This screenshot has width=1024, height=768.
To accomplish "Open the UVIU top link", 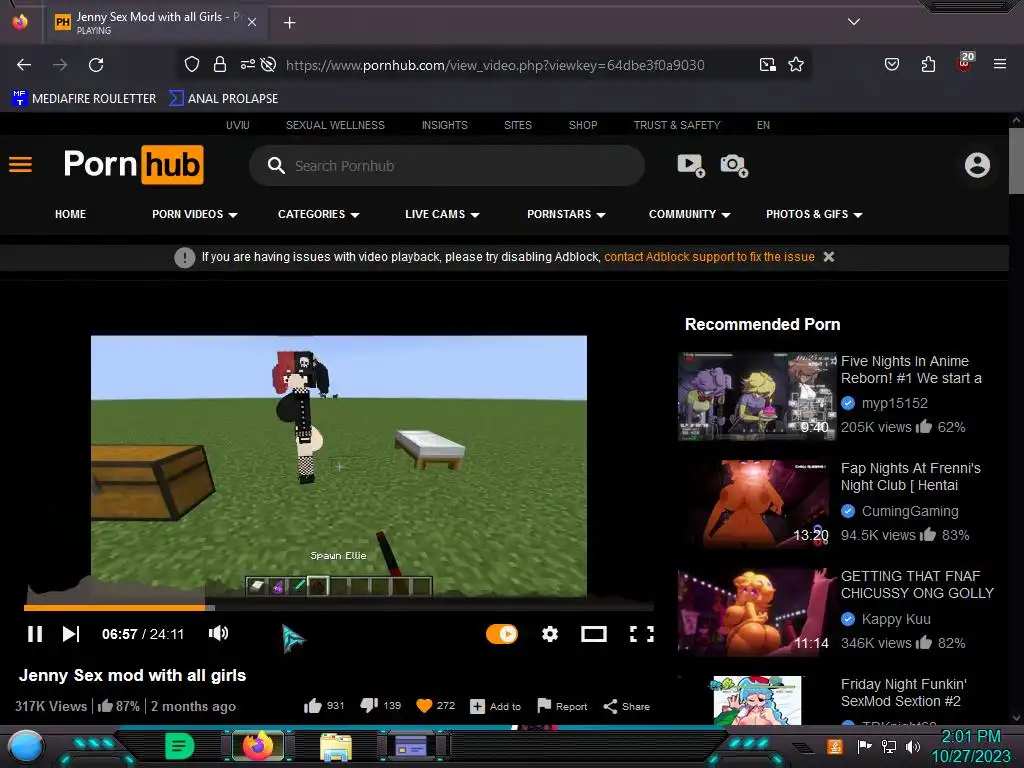I will 238,125.
